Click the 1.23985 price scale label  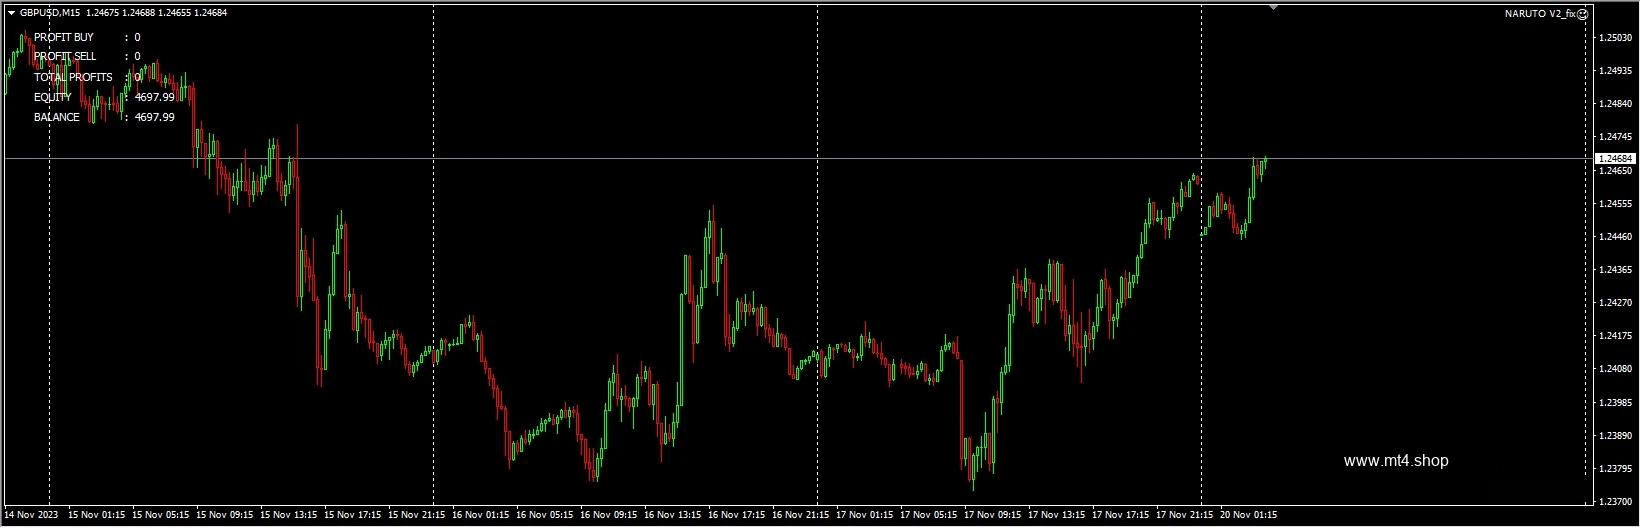point(1616,403)
